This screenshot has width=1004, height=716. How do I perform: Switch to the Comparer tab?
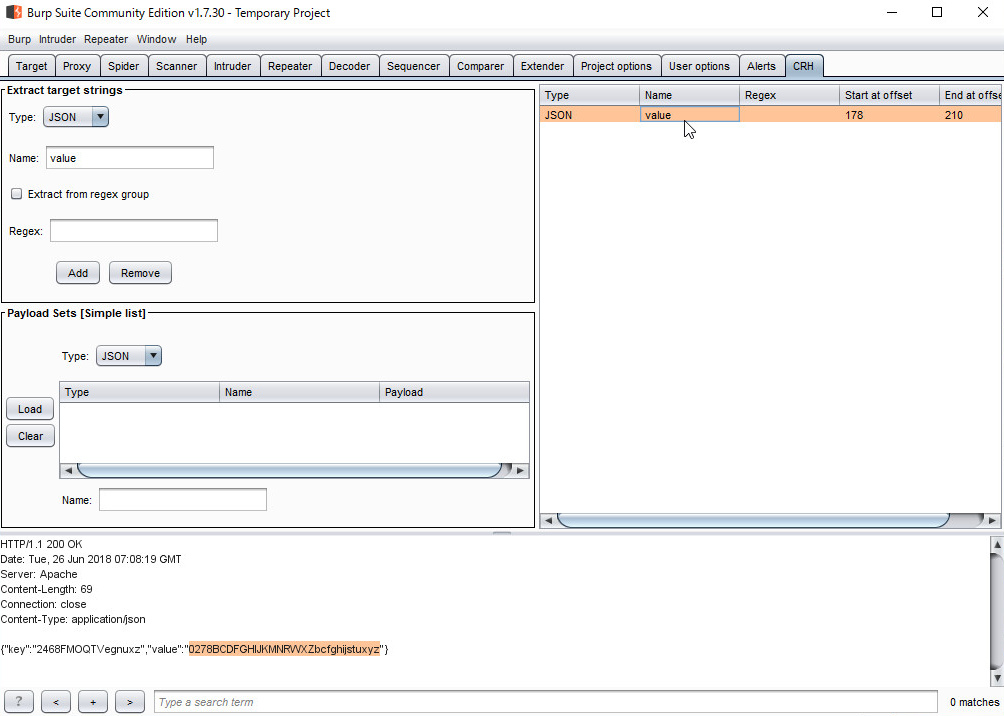480,66
